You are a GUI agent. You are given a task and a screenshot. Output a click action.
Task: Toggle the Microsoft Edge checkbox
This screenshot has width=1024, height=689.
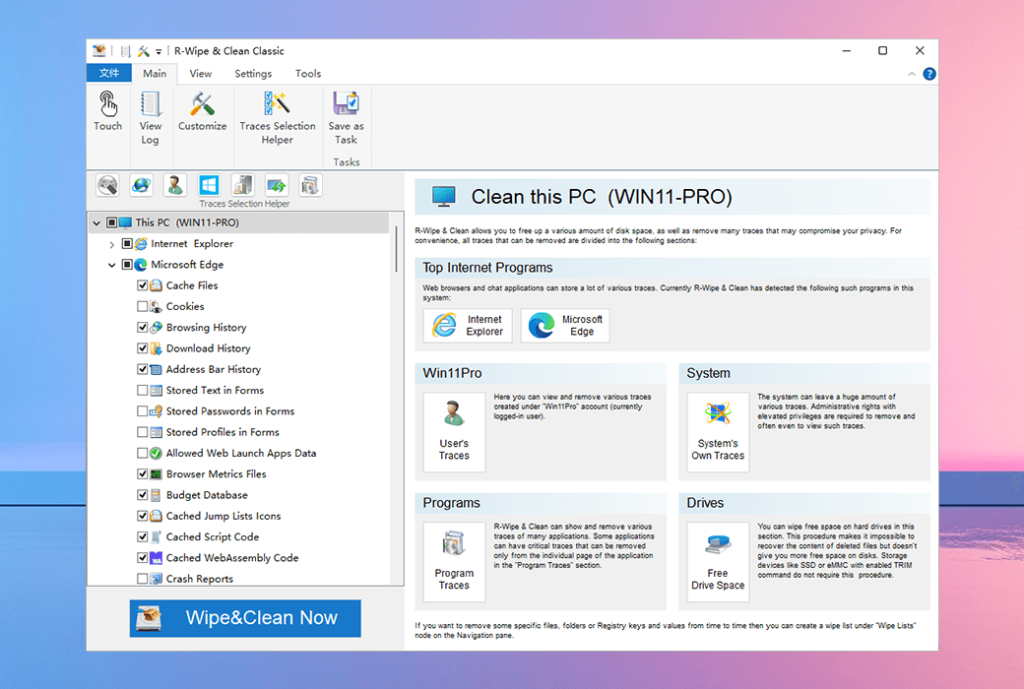(x=127, y=264)
